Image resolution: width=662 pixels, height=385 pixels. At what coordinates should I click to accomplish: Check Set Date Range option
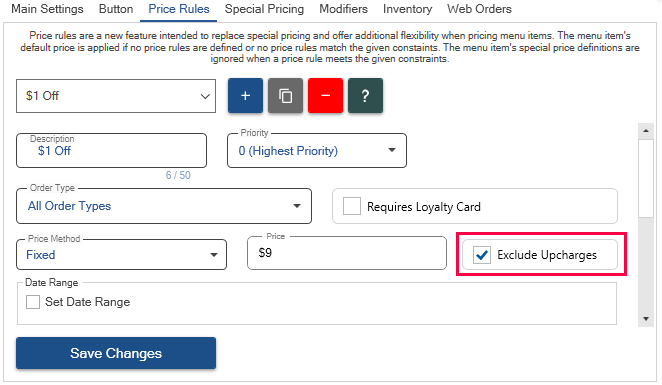pos(33,302)
